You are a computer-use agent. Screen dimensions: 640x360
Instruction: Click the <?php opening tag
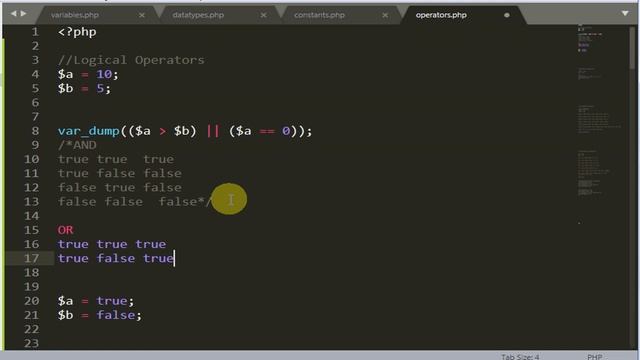point(77,32)
